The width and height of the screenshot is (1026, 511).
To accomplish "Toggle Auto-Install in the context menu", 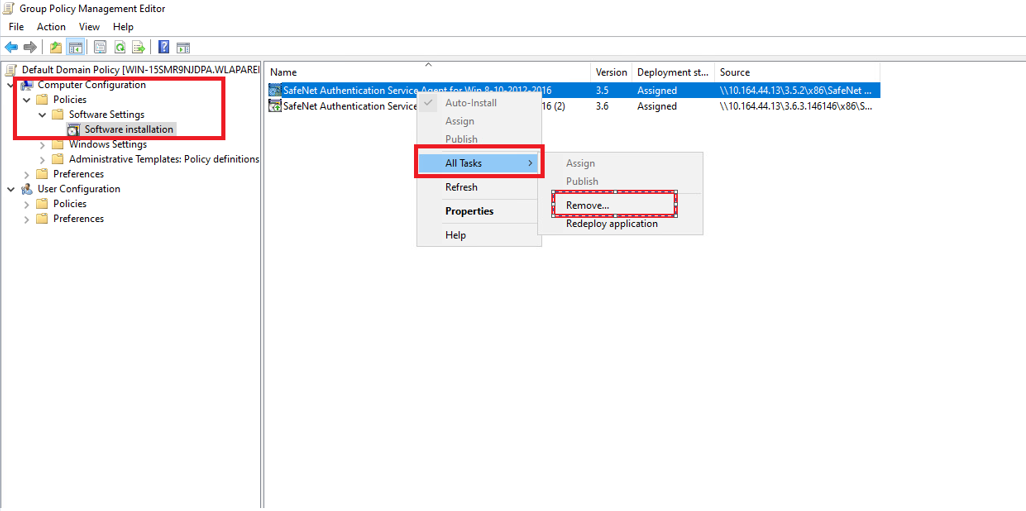I will pos(479,103).
